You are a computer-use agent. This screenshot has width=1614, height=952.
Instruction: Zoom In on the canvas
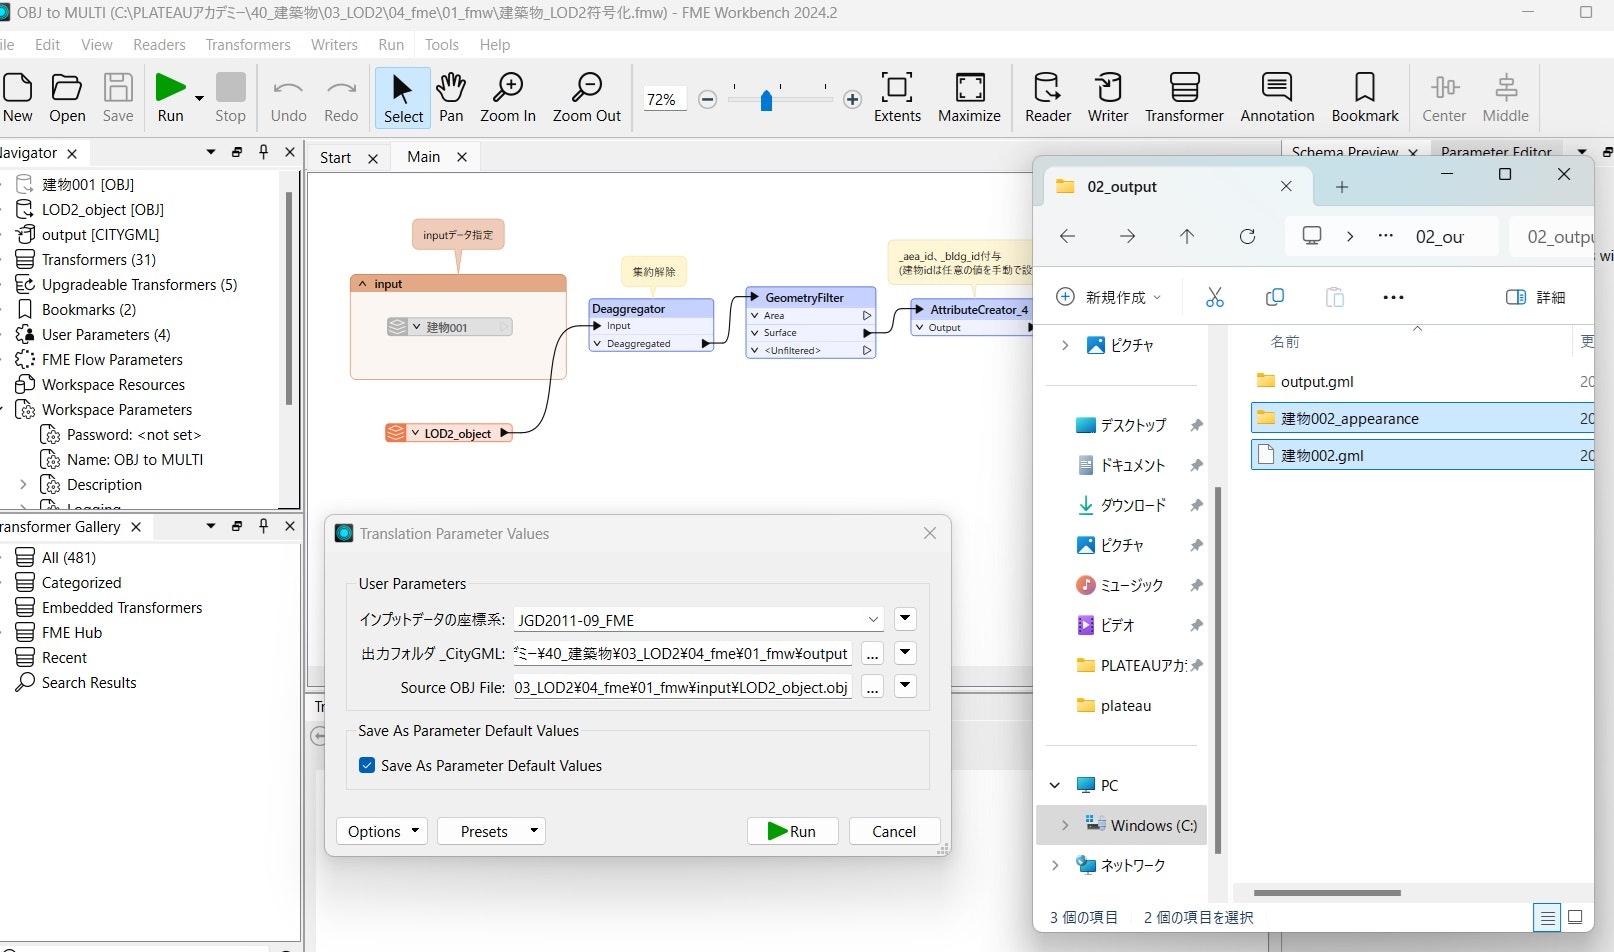[x=508, y=98]
